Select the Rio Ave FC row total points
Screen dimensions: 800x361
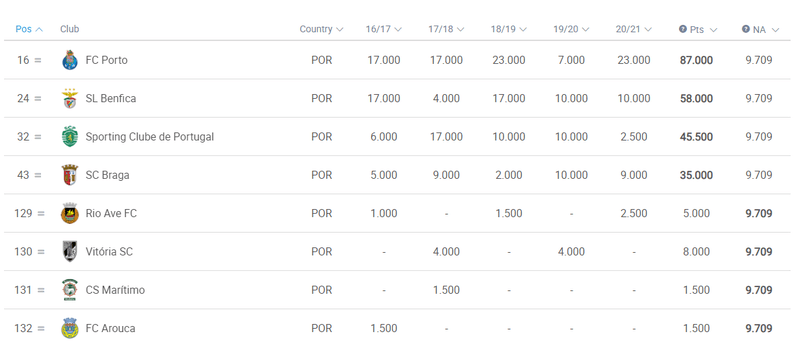[696, 213]
